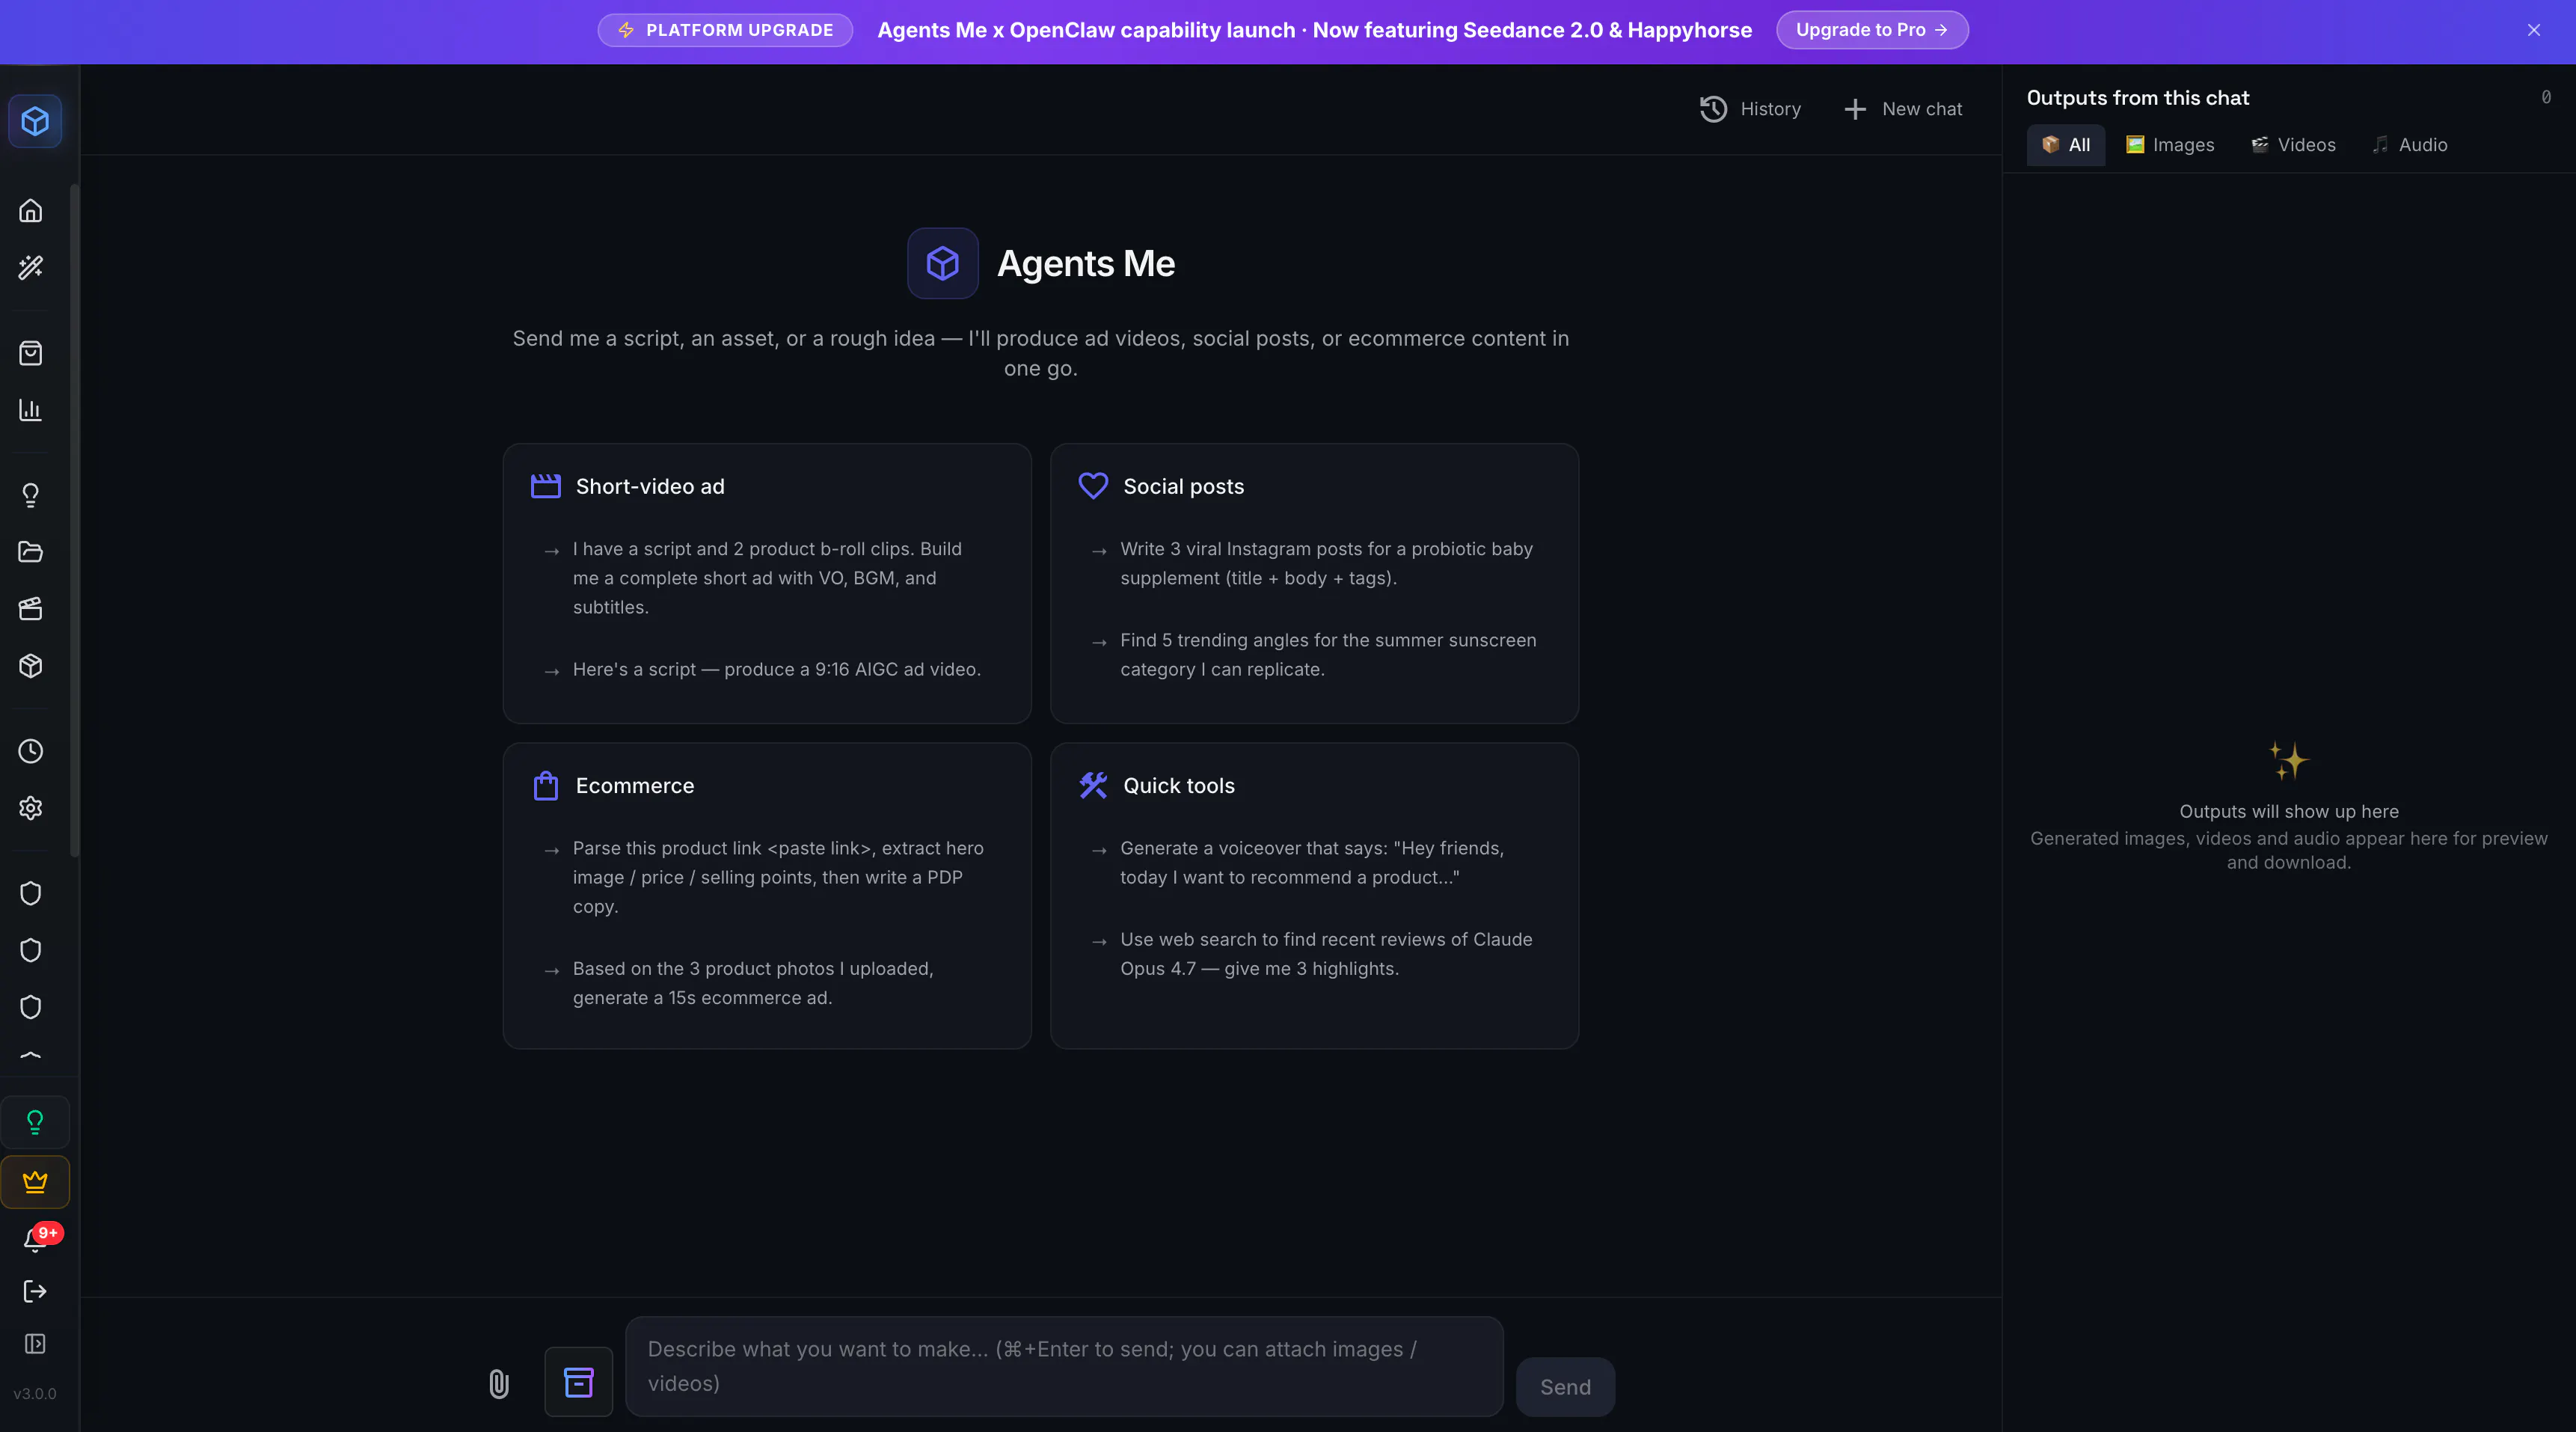The image size is (2576, 1432).
Task: Click the History clock icon
Action: pyautogui.click(x=1713, y=109)
